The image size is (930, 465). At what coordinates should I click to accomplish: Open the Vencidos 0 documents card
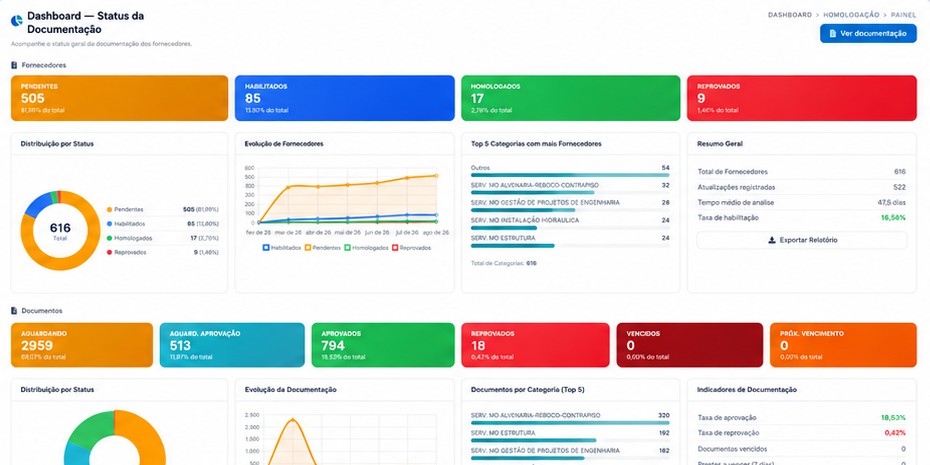pyautogui.click(x=690, y=345)
